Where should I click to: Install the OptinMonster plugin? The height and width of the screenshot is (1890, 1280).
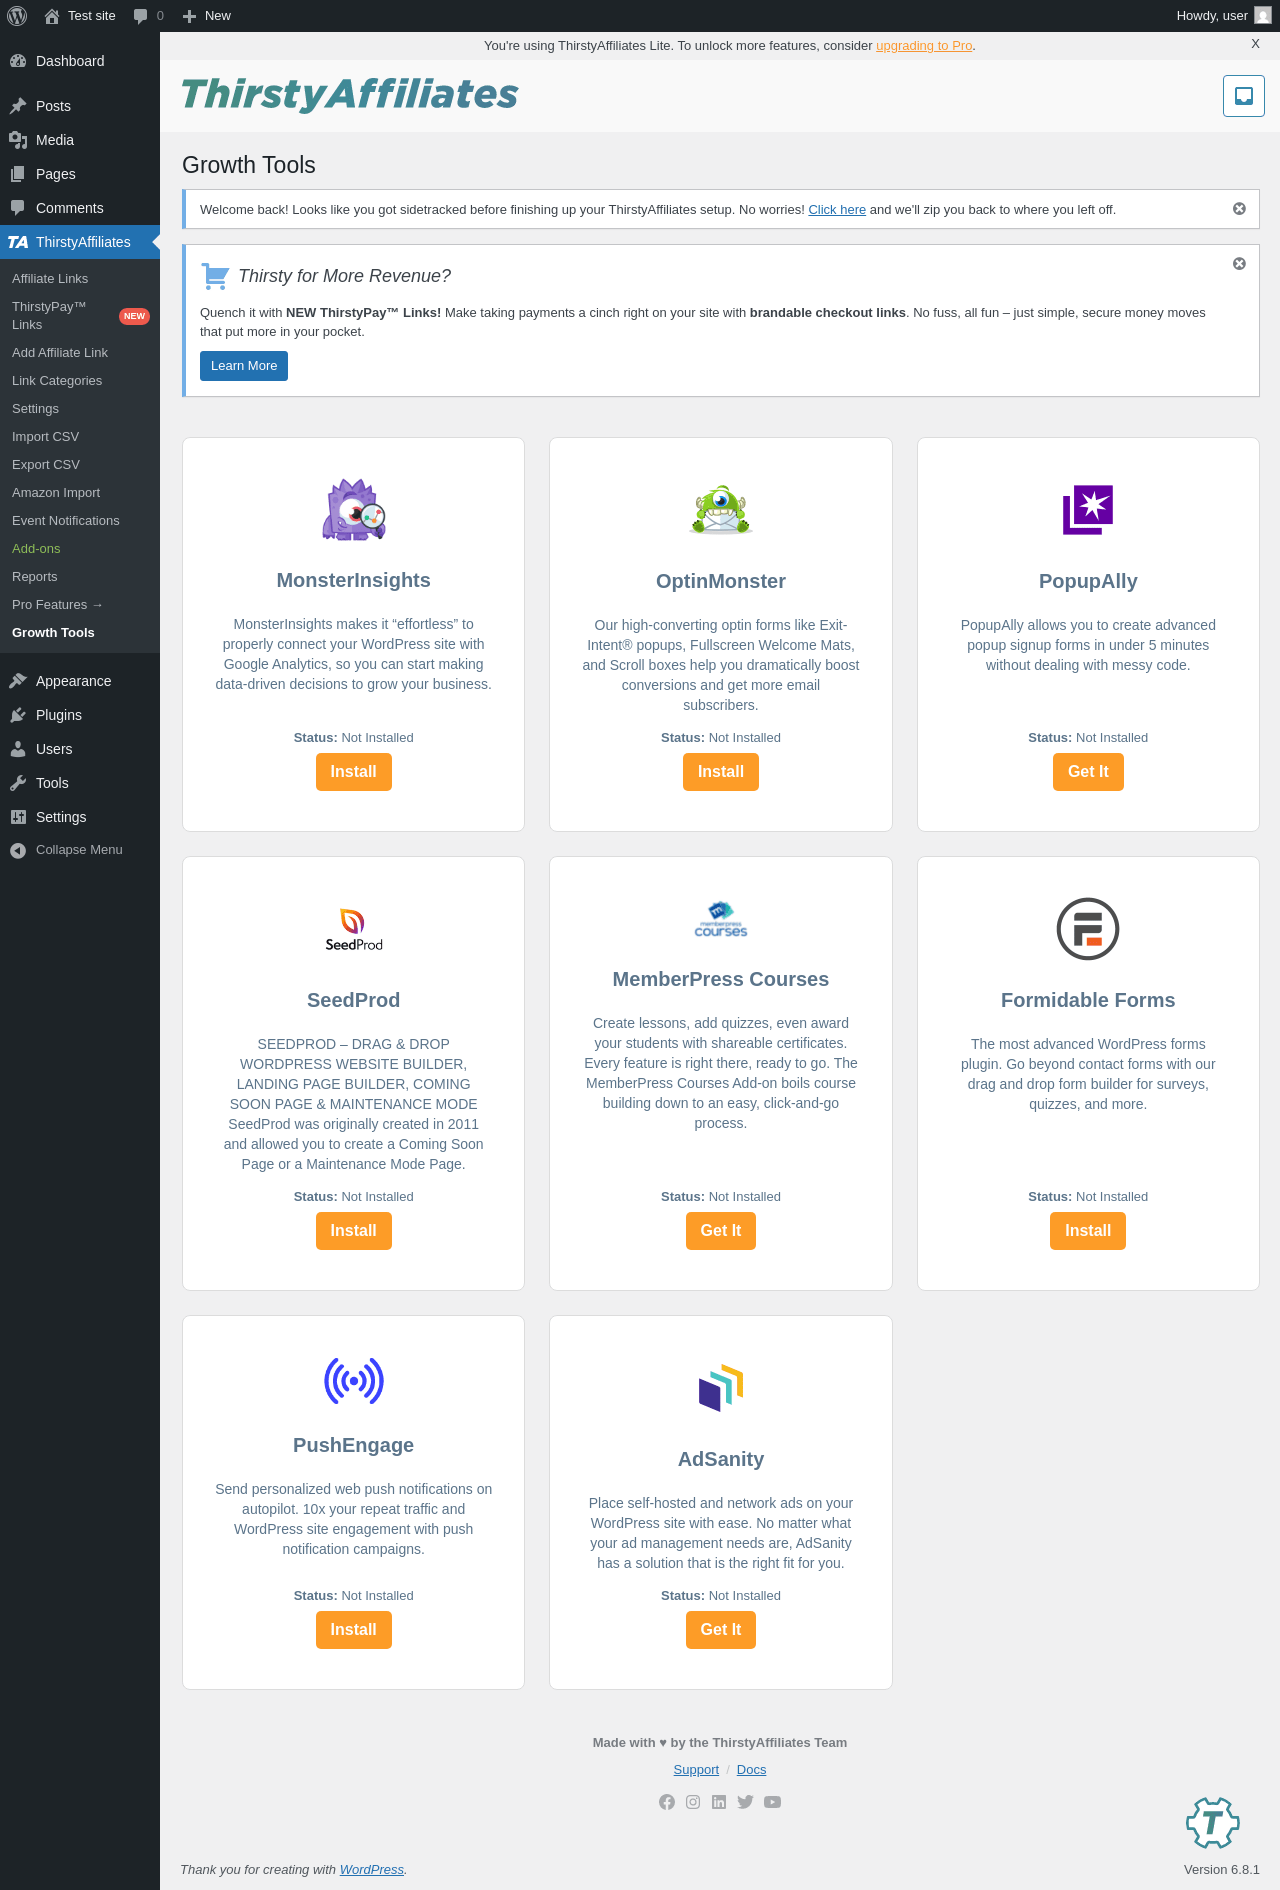pyautogui.click(x=721, y=772)
